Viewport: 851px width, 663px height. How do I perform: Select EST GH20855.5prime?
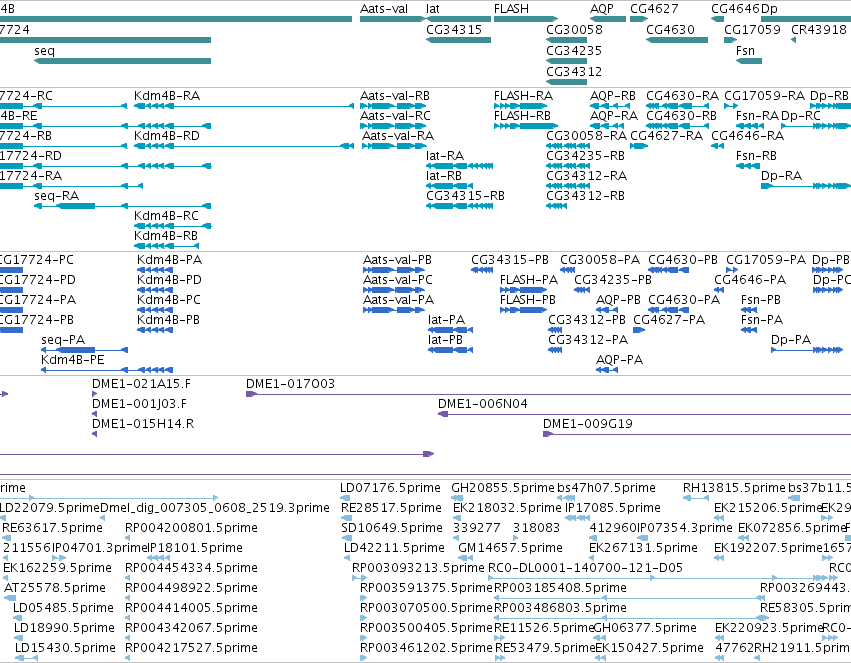pyautogui.click(x=458, y=498)
